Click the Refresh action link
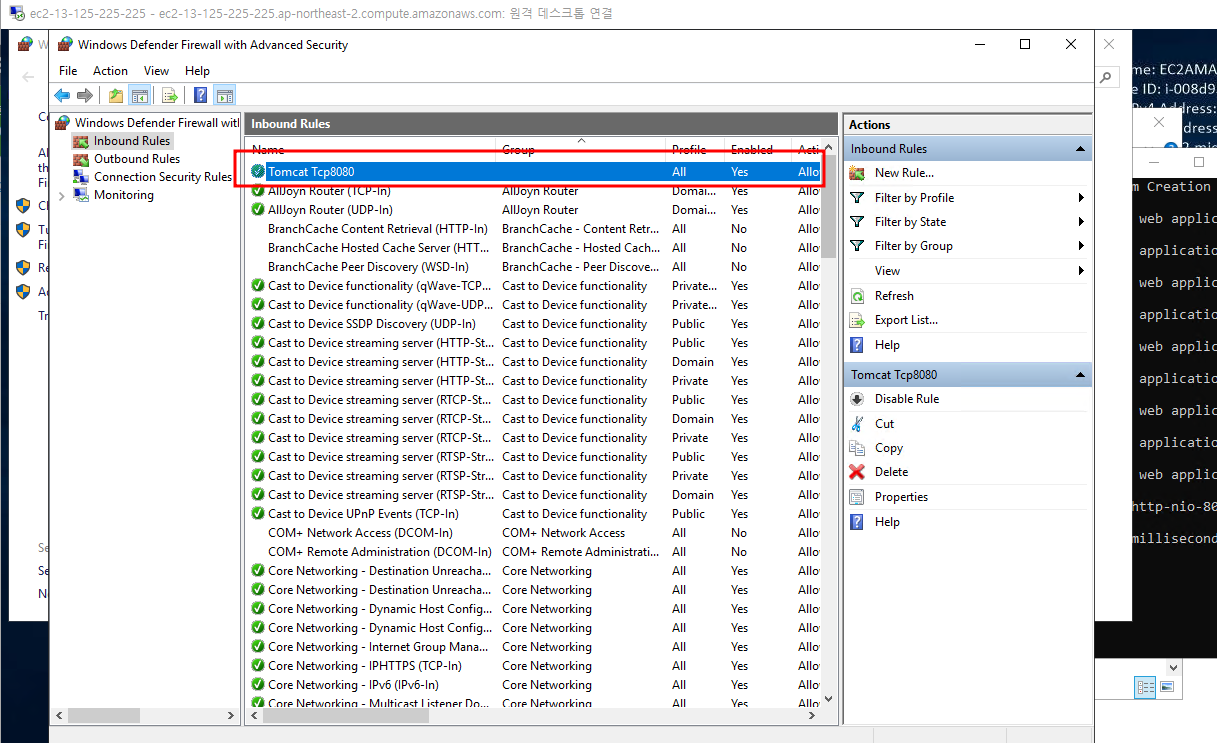Viewport: 1217px width, 743px height. pos(894,296)
